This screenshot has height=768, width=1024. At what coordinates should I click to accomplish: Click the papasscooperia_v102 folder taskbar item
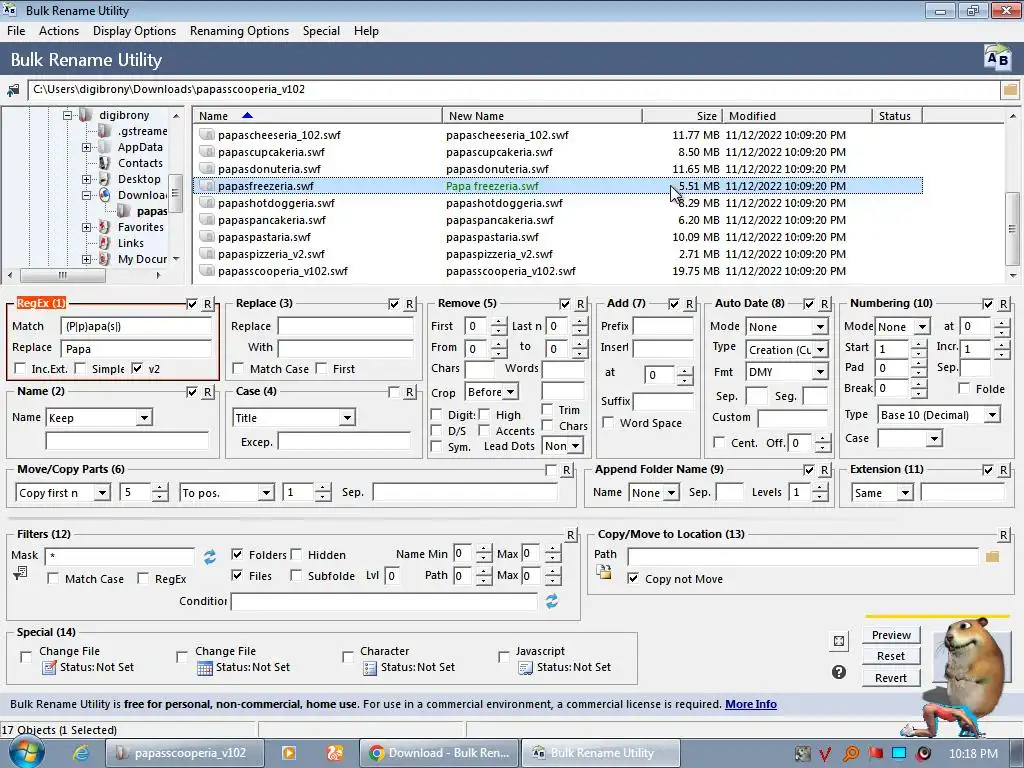[x=184, y=753]
